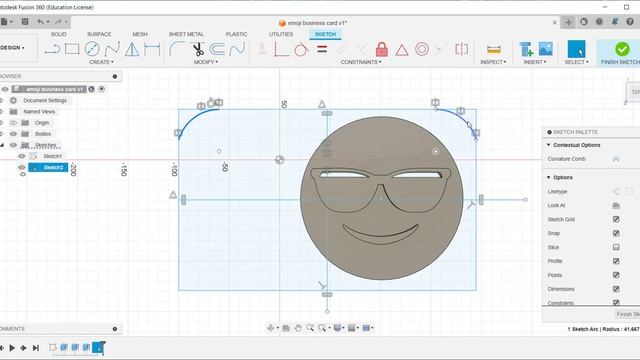Viewport: 640px width, 360px height.
Task: Close the emoji business card document tab
Action: 554,22
